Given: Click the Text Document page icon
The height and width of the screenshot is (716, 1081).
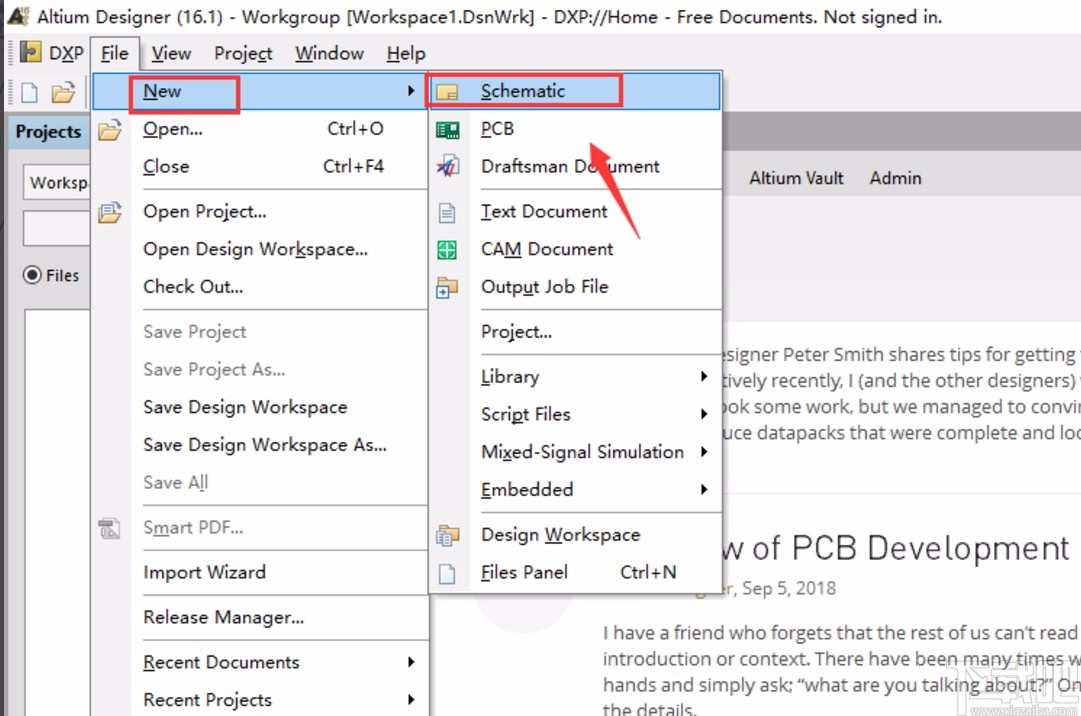Looking at the screenshot, I should 447,212.
